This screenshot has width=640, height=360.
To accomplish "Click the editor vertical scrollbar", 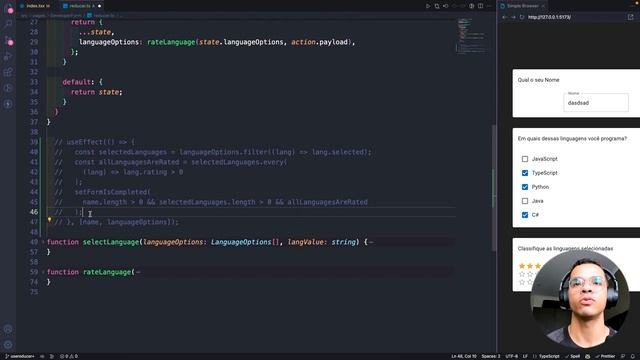I will click(494, 188).
